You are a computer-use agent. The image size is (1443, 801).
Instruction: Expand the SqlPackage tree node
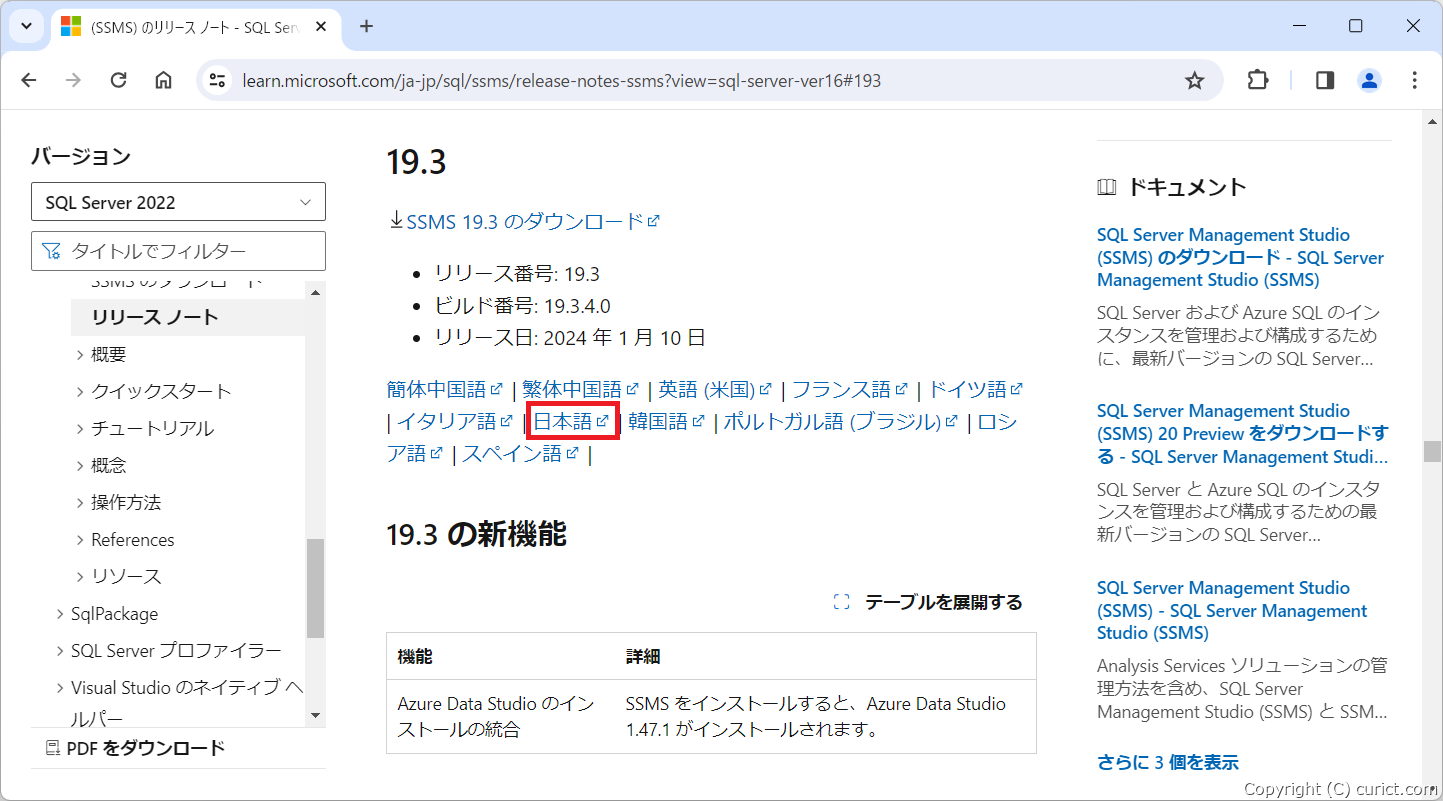point(107,614)
